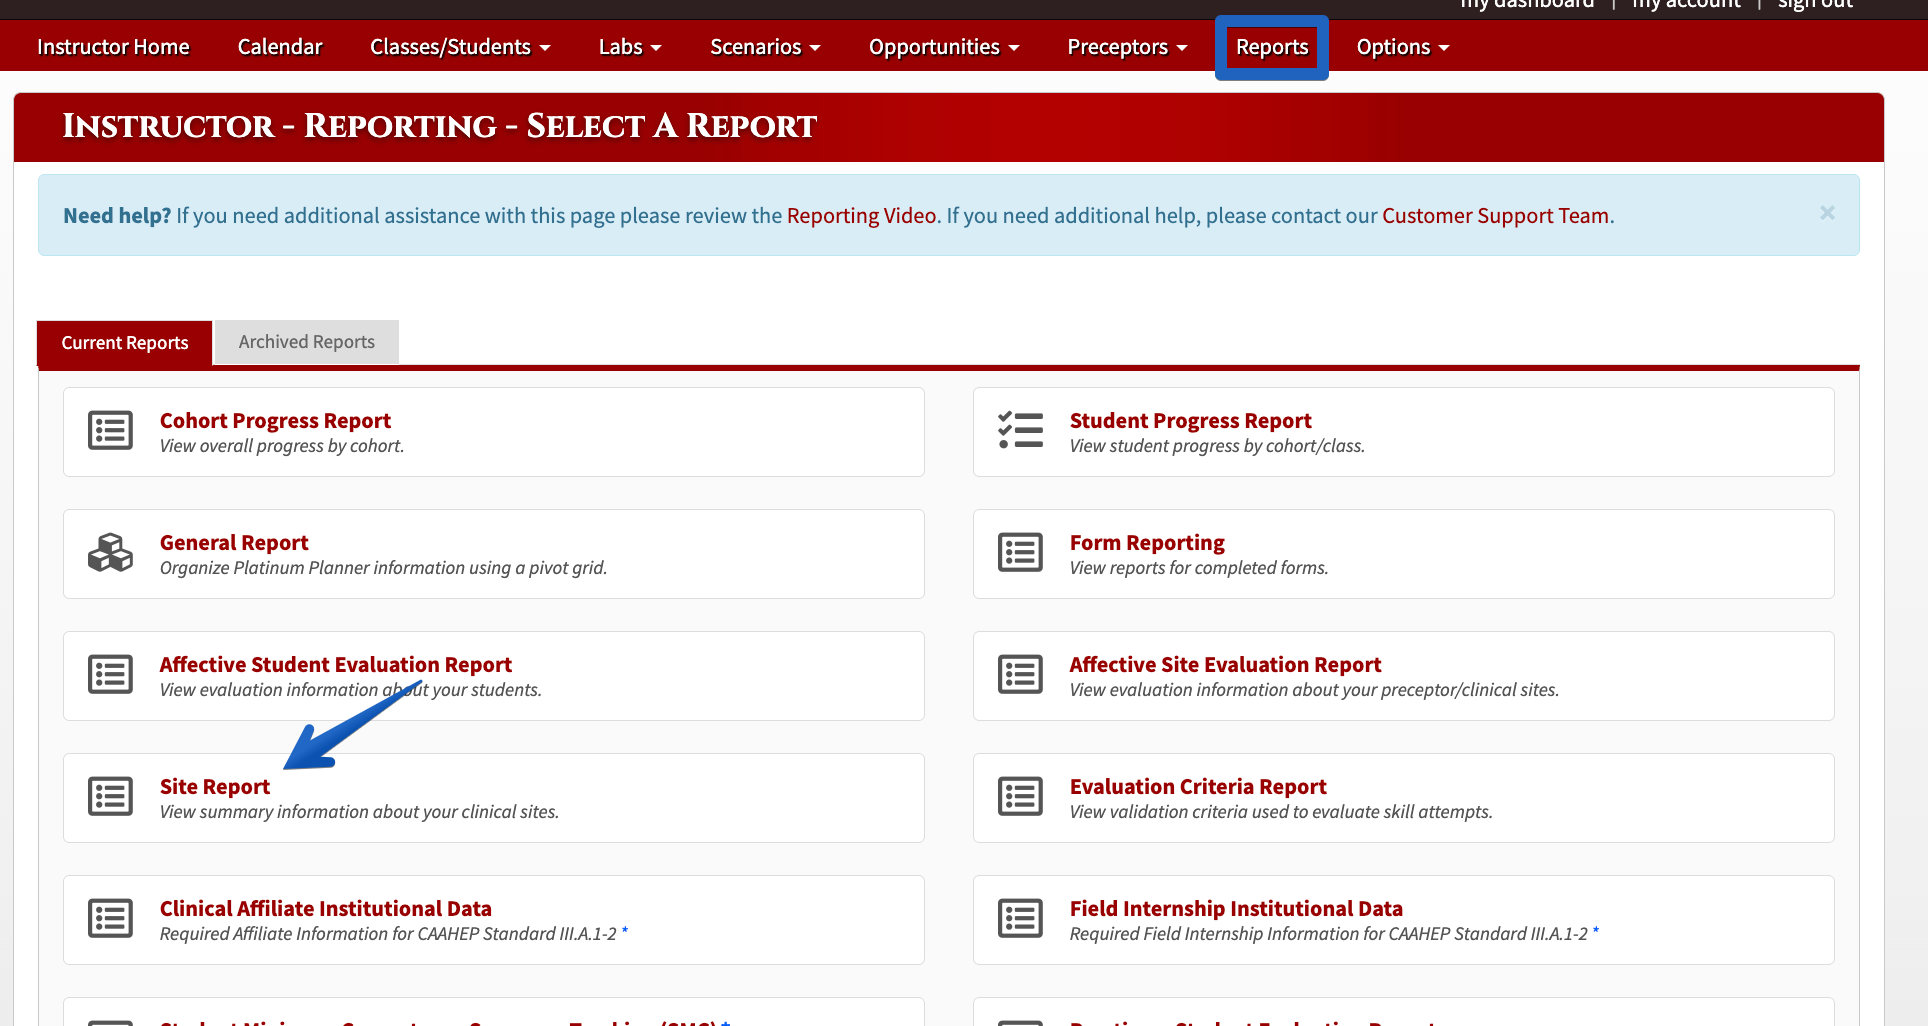Click the Affective Site Evaluation Report icon
1928x1026 pixels.
coord(1020,674)
